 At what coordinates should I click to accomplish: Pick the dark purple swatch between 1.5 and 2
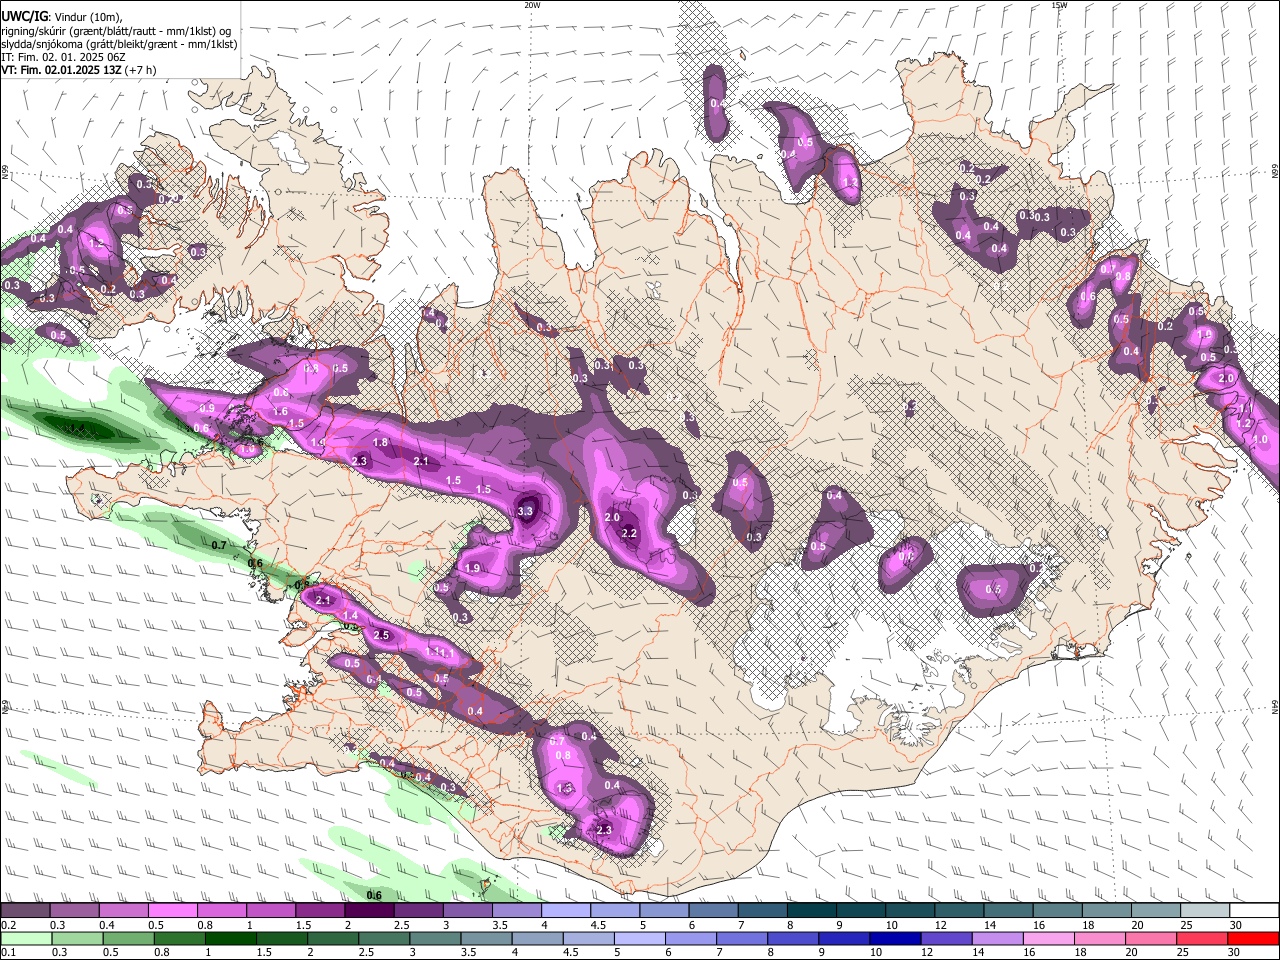point(320,910)
